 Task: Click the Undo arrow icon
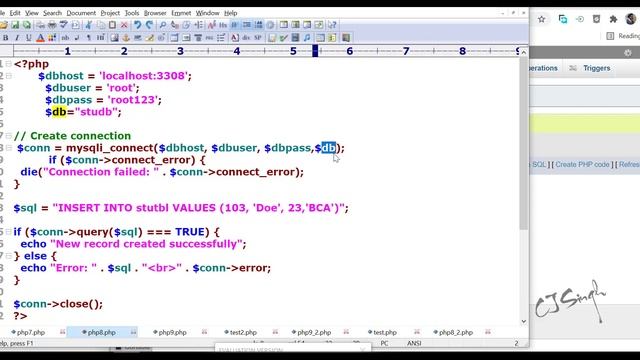138,25
